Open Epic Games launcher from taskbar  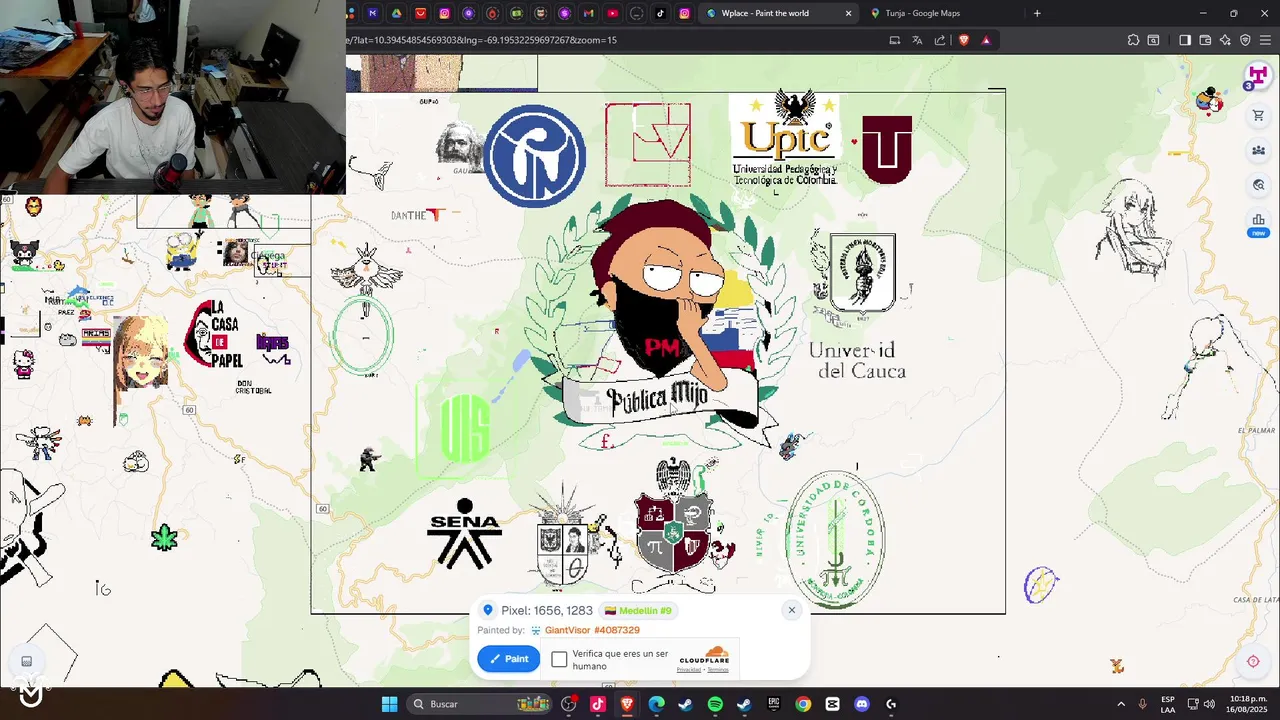pos(774,704)
